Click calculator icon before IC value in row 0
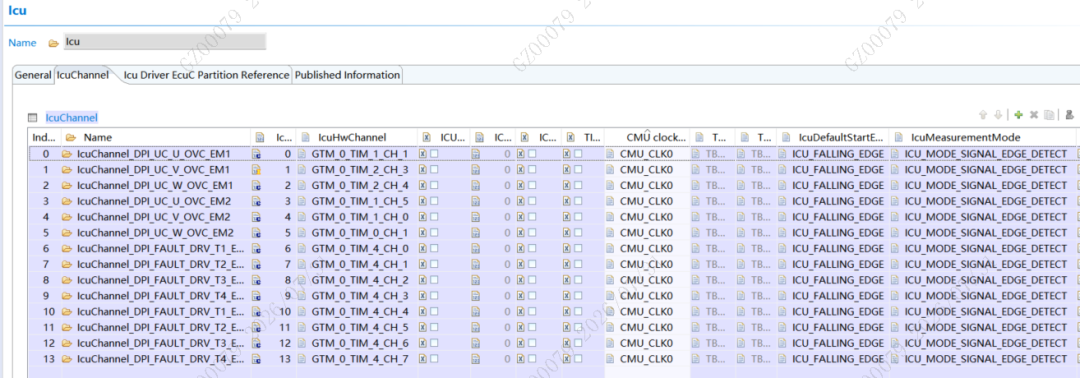This screenshot has width=1080, height=378. (475, 154)
